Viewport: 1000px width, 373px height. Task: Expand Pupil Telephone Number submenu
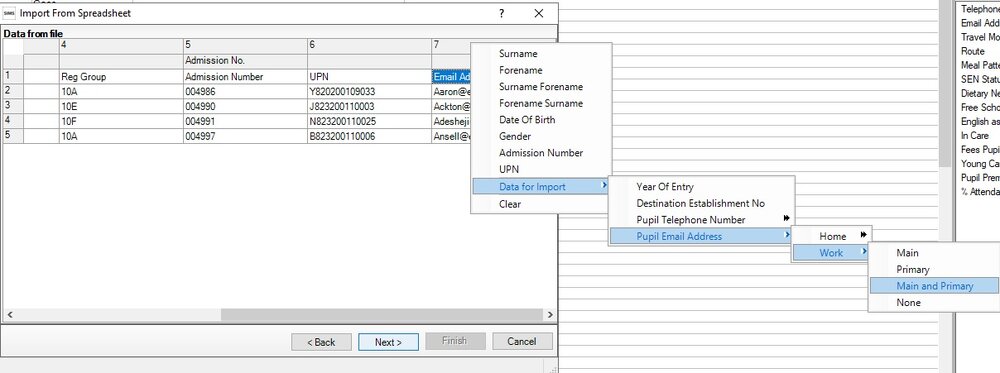(702, 220)
